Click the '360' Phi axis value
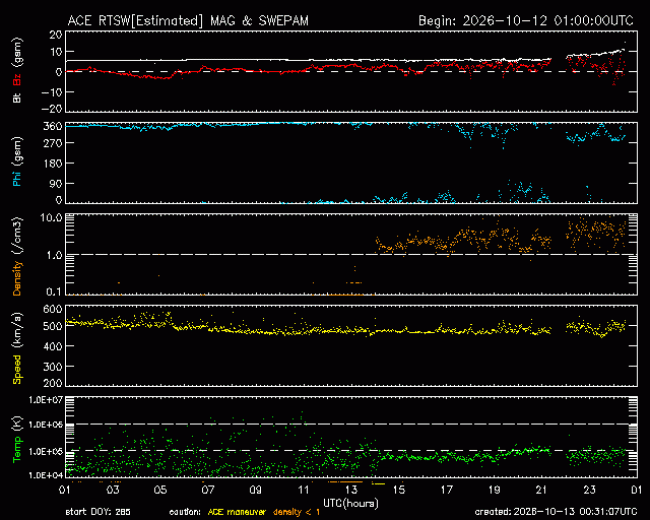This screenshot has height=520, width=650. point(53,126)
